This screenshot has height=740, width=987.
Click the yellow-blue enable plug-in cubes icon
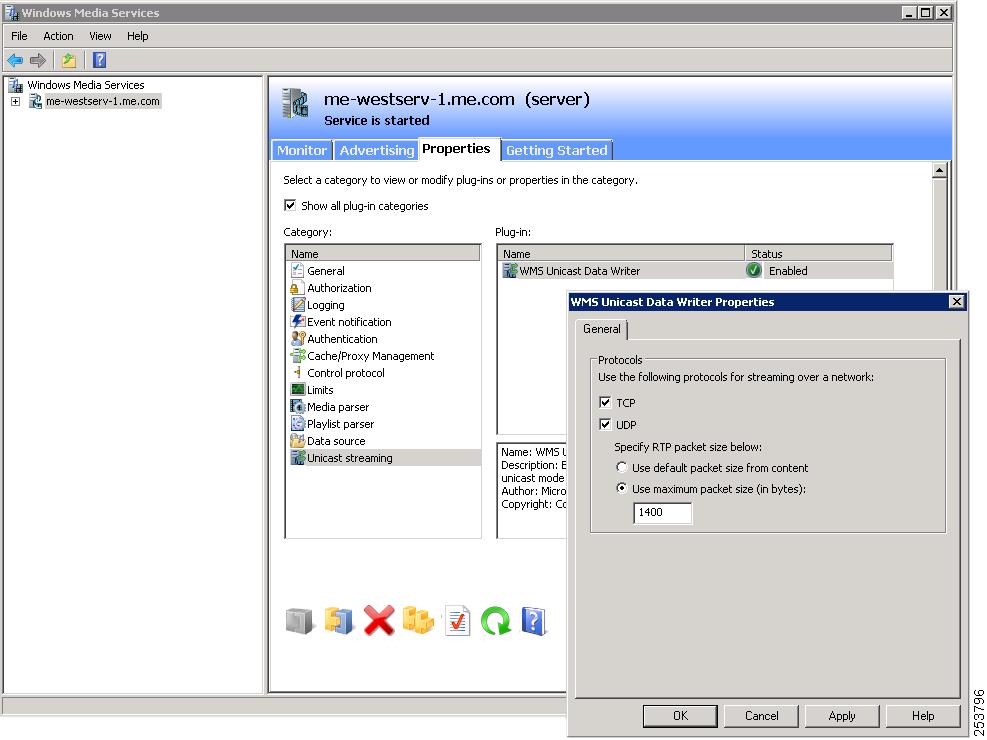pos(339,621)
